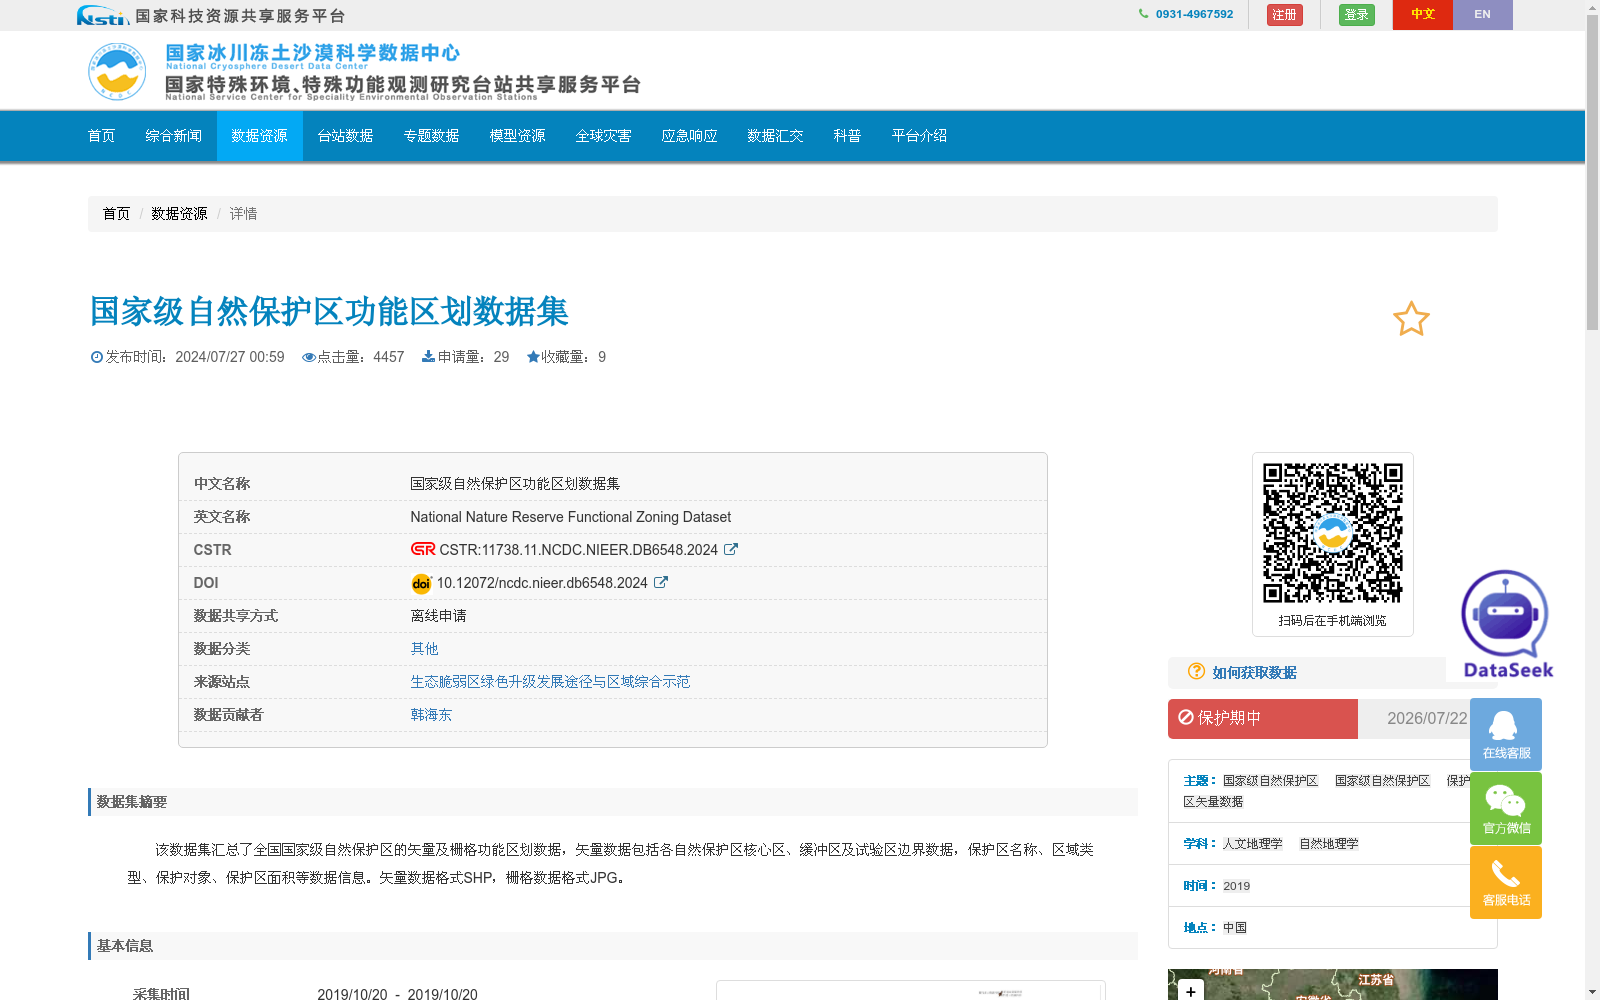Open the DOI external link icon

pos(661,582)
